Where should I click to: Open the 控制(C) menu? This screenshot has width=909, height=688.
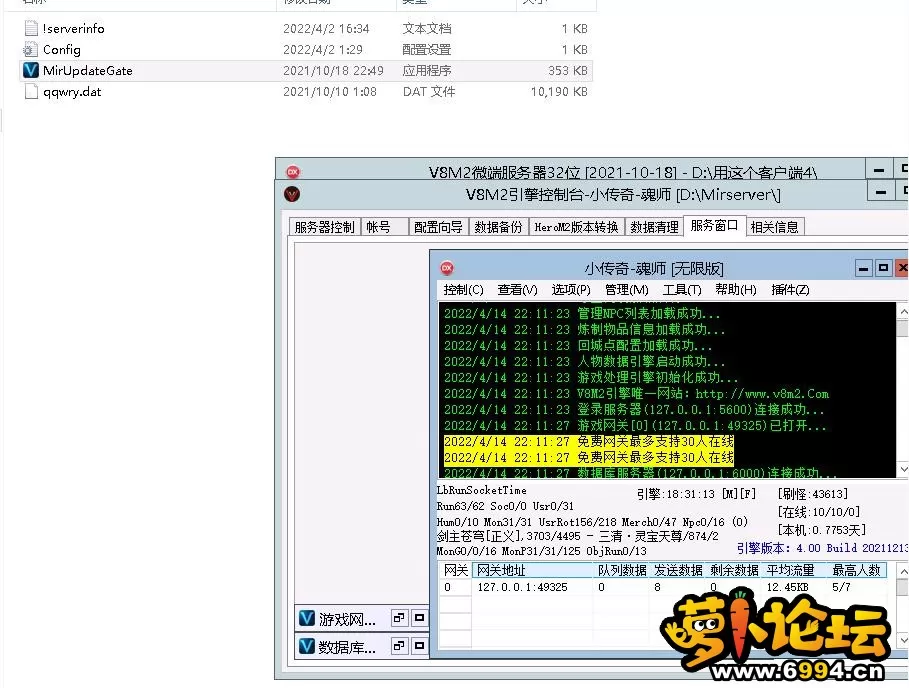point(463,289)
